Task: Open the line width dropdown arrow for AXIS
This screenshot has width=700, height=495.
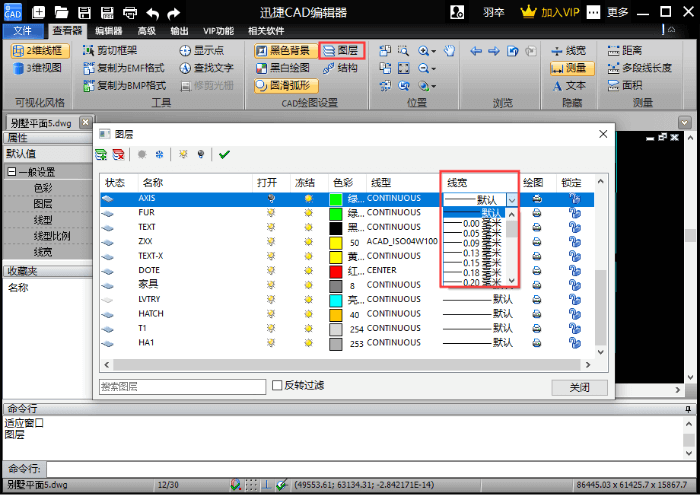Action: click(512, 200)
